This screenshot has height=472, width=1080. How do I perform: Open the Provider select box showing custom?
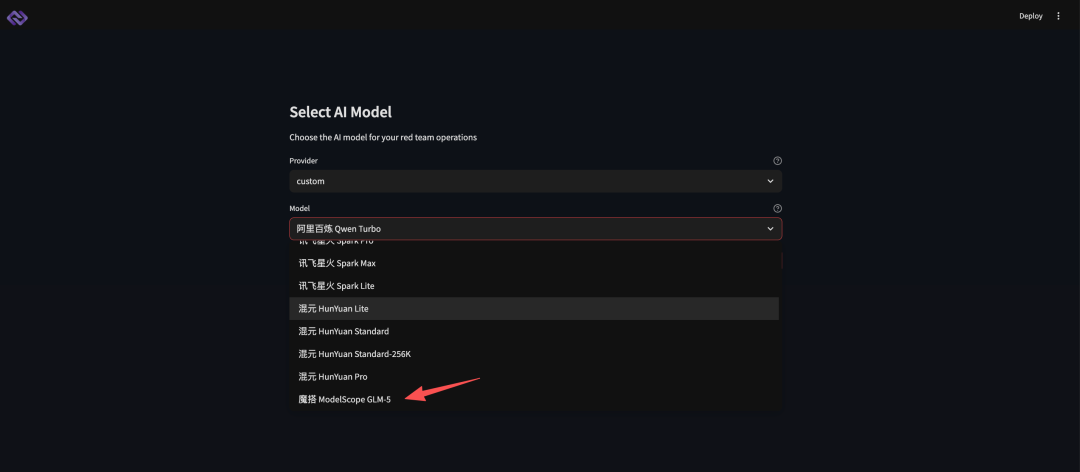coord(520,181)
